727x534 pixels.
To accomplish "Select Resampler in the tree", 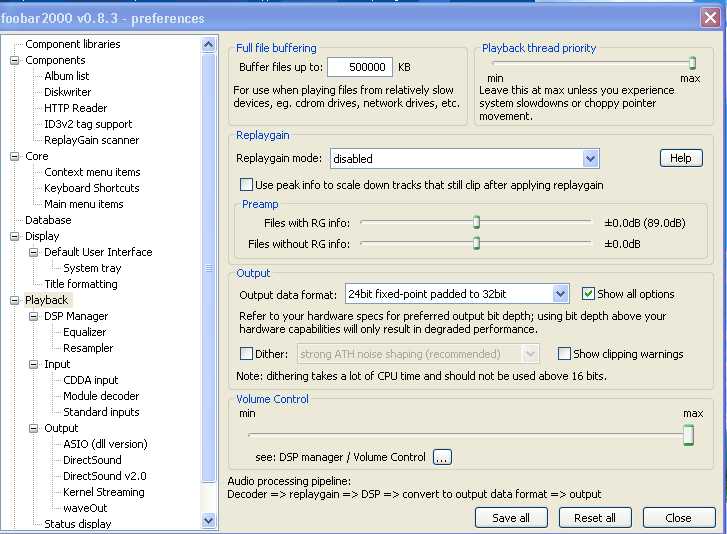I will (88, 348).
